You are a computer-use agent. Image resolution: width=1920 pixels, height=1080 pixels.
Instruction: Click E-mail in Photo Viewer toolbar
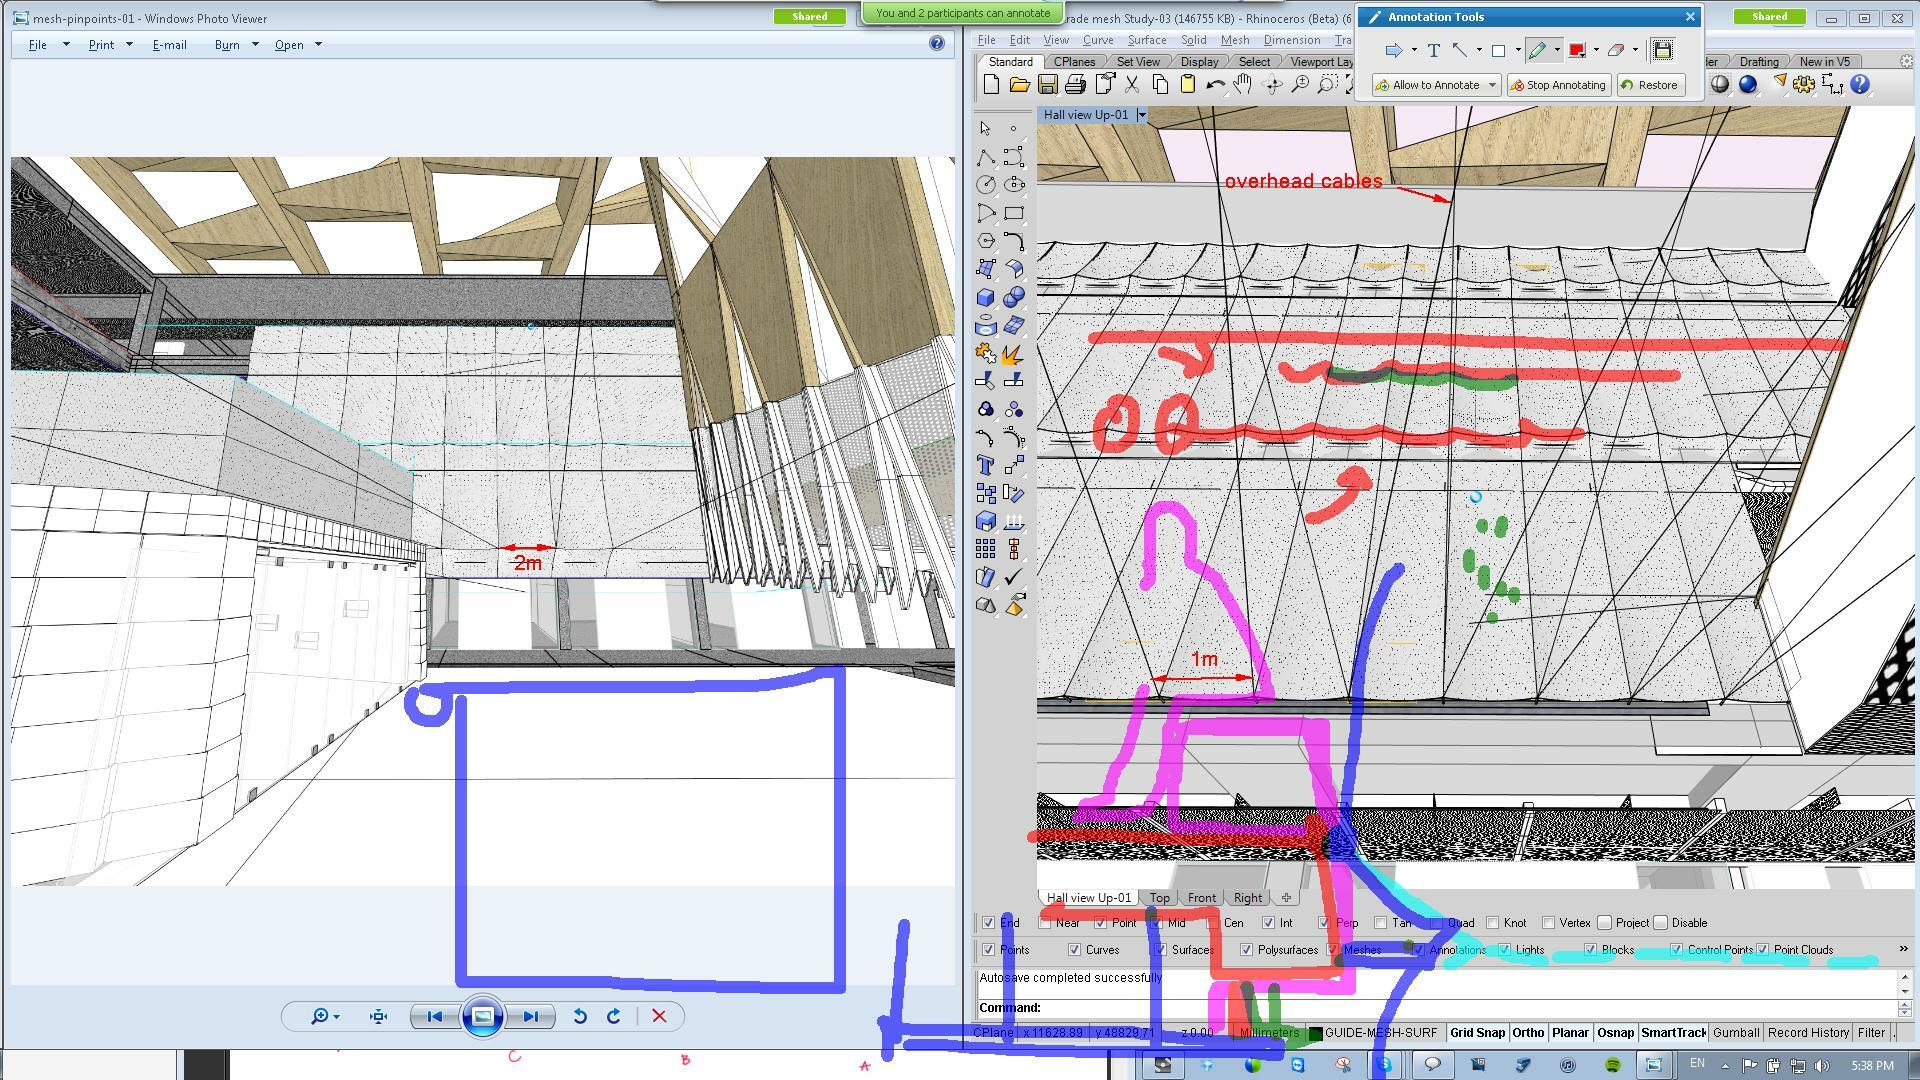(169, 45)
